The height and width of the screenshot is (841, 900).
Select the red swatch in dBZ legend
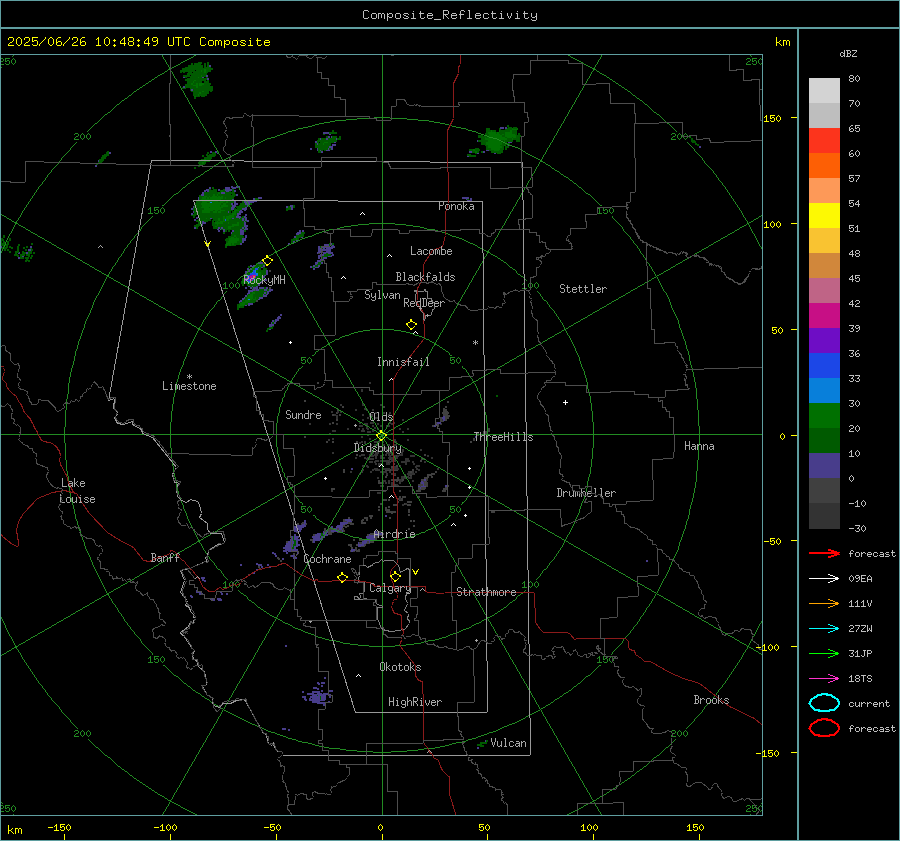coord(824,140)
